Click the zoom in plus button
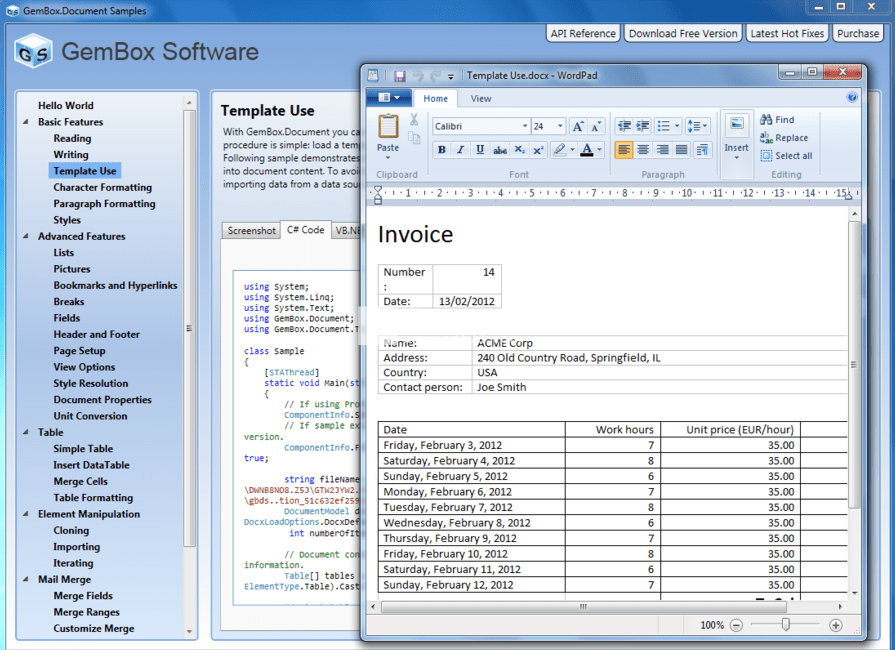895x650 pixels. (836, 625)
